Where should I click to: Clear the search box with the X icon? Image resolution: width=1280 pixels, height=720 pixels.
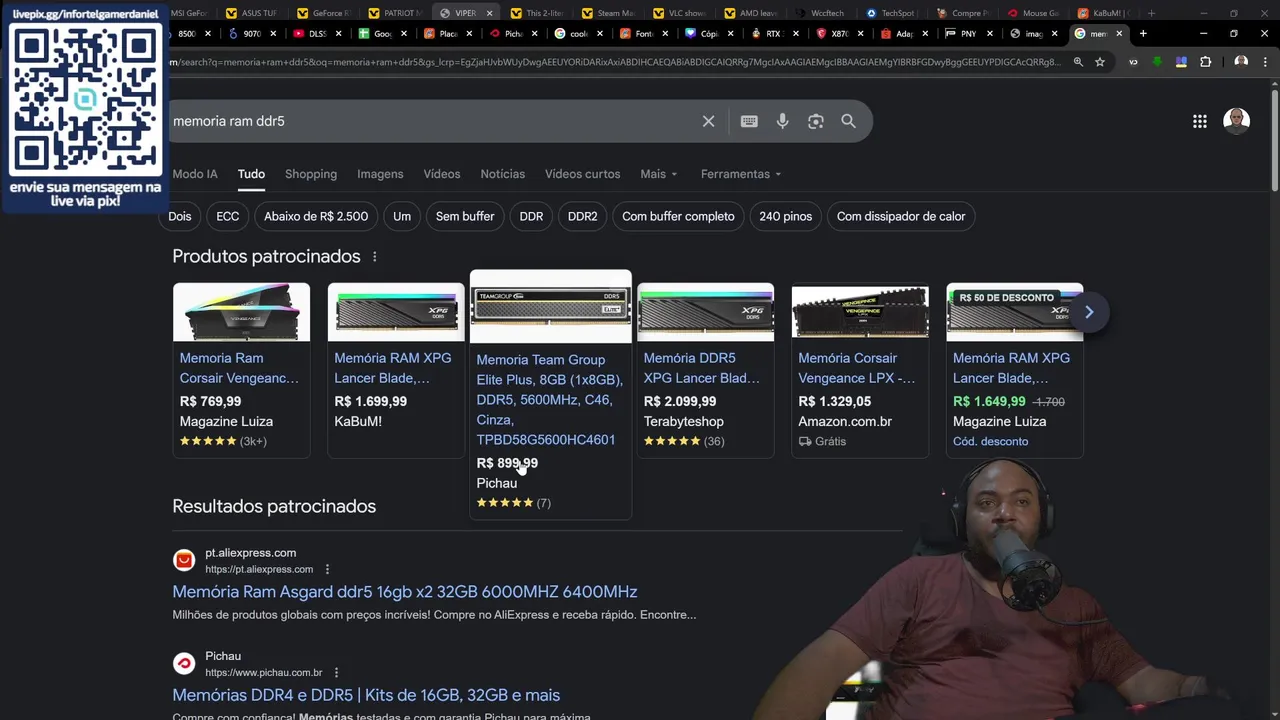(708, 121)
